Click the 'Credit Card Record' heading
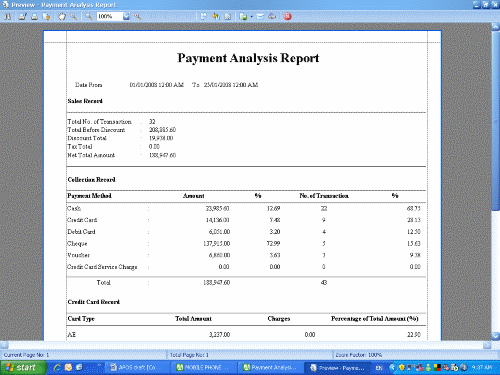This screenshot has width=500, height=375. [94, 302]
